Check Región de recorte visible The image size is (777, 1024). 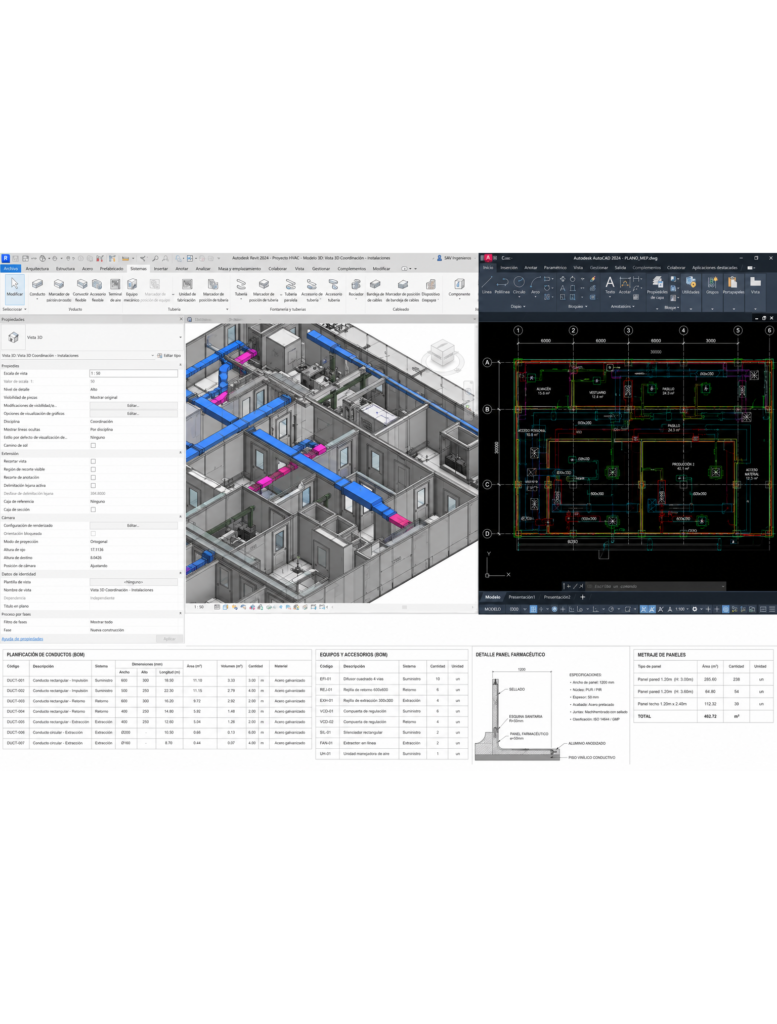click(93, 470)
